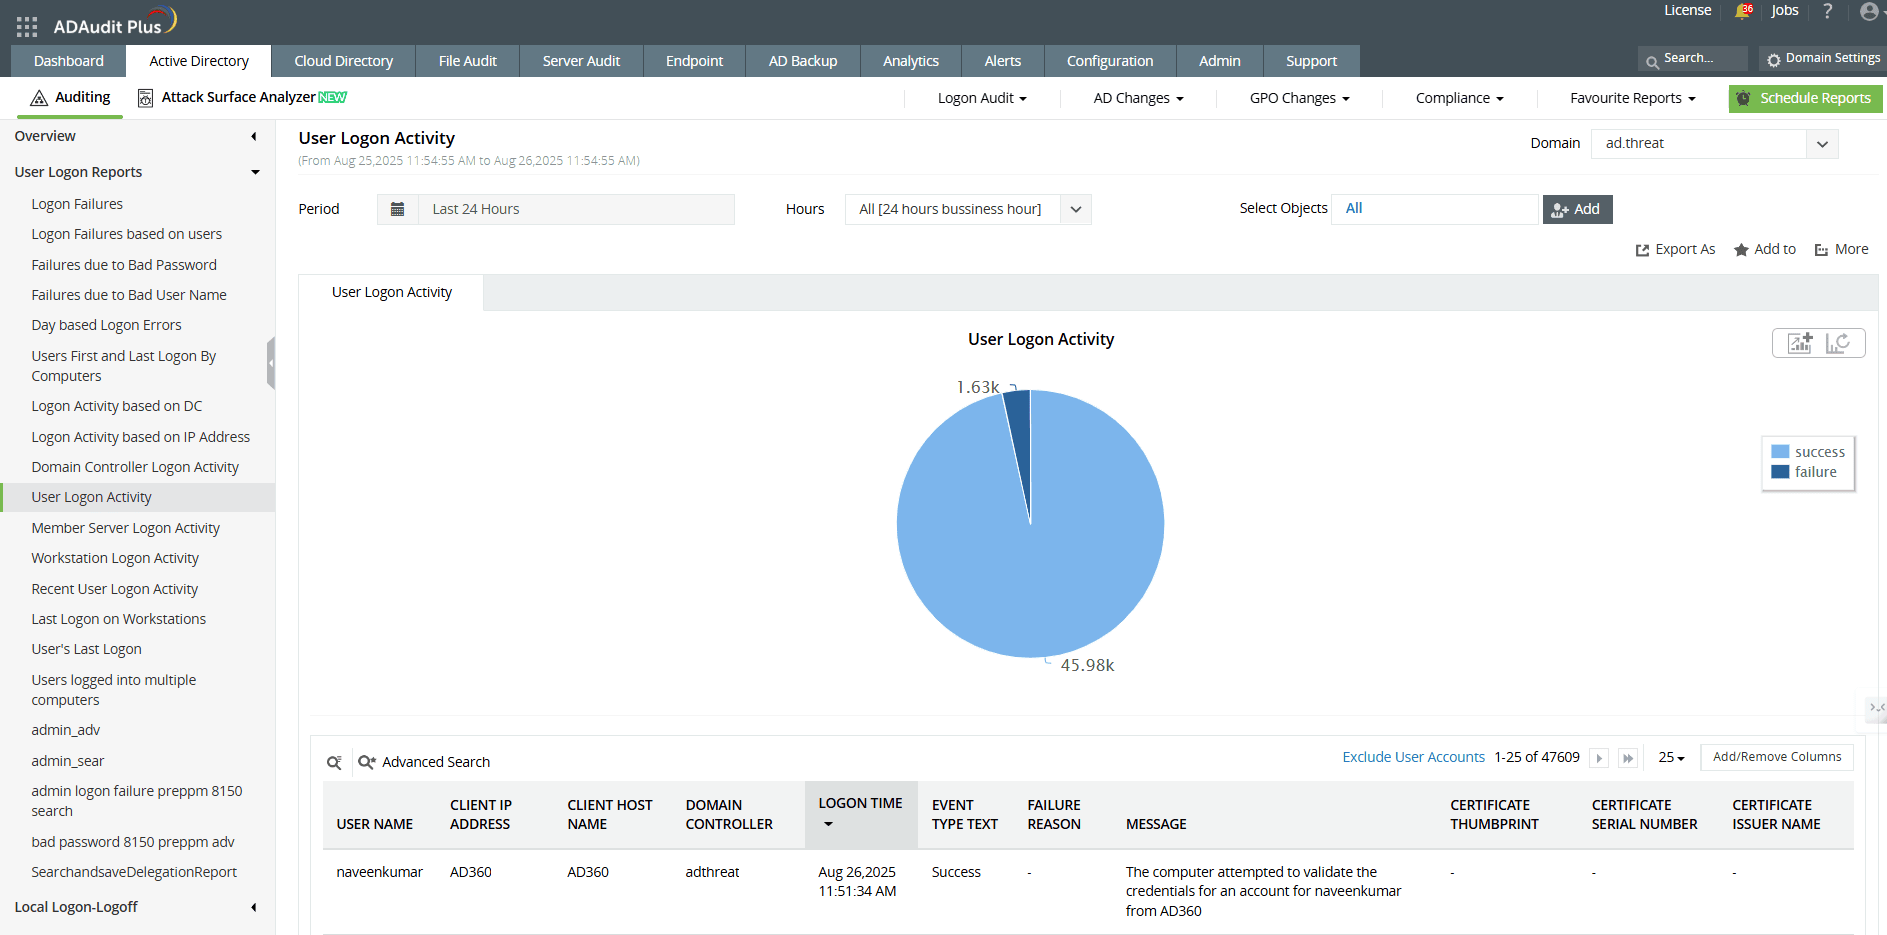Open the Schedule Reports panel
Viewport: 1887px width, 935px height.
1805,98
